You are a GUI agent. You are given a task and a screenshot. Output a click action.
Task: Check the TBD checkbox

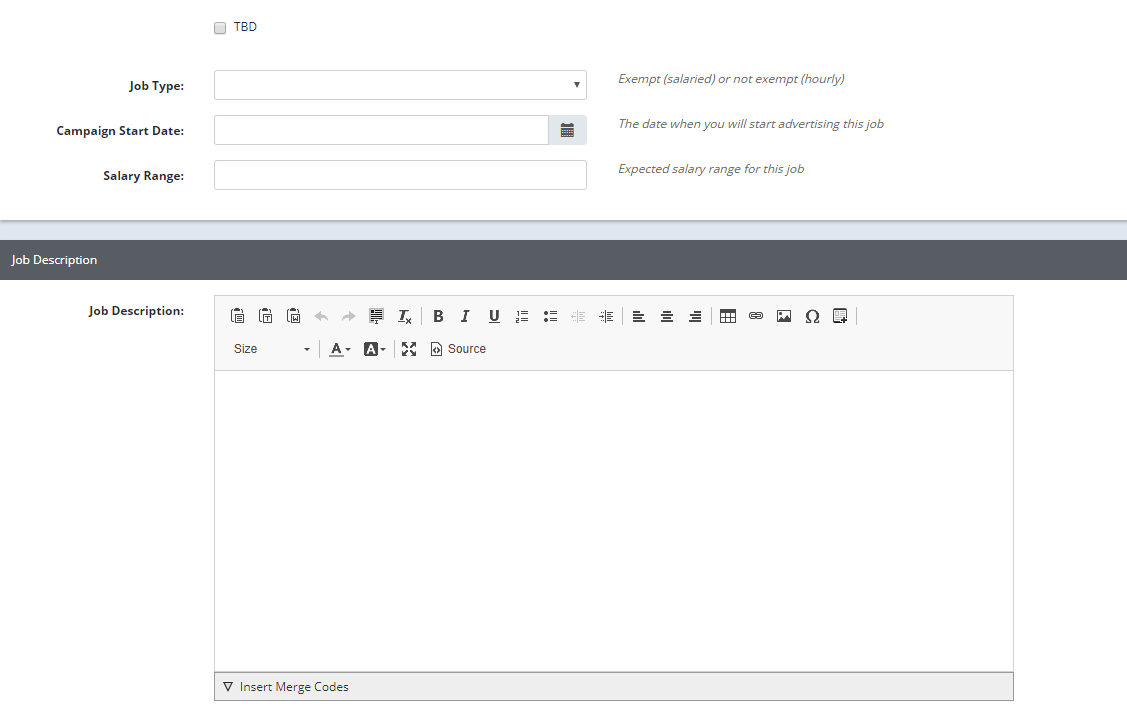[x=220, y=27]
